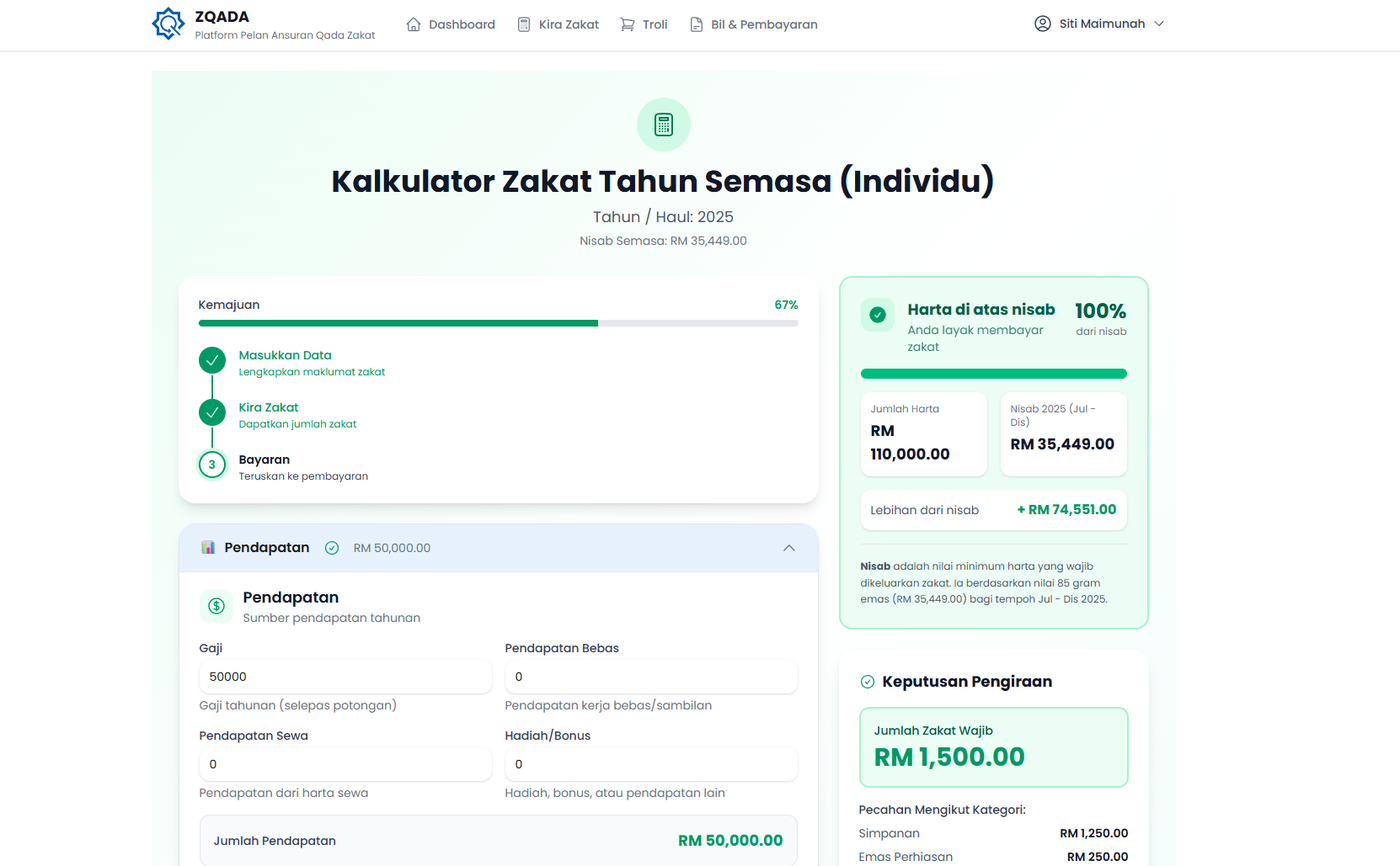Click the Kemajuan 67% progress bar

498,323
